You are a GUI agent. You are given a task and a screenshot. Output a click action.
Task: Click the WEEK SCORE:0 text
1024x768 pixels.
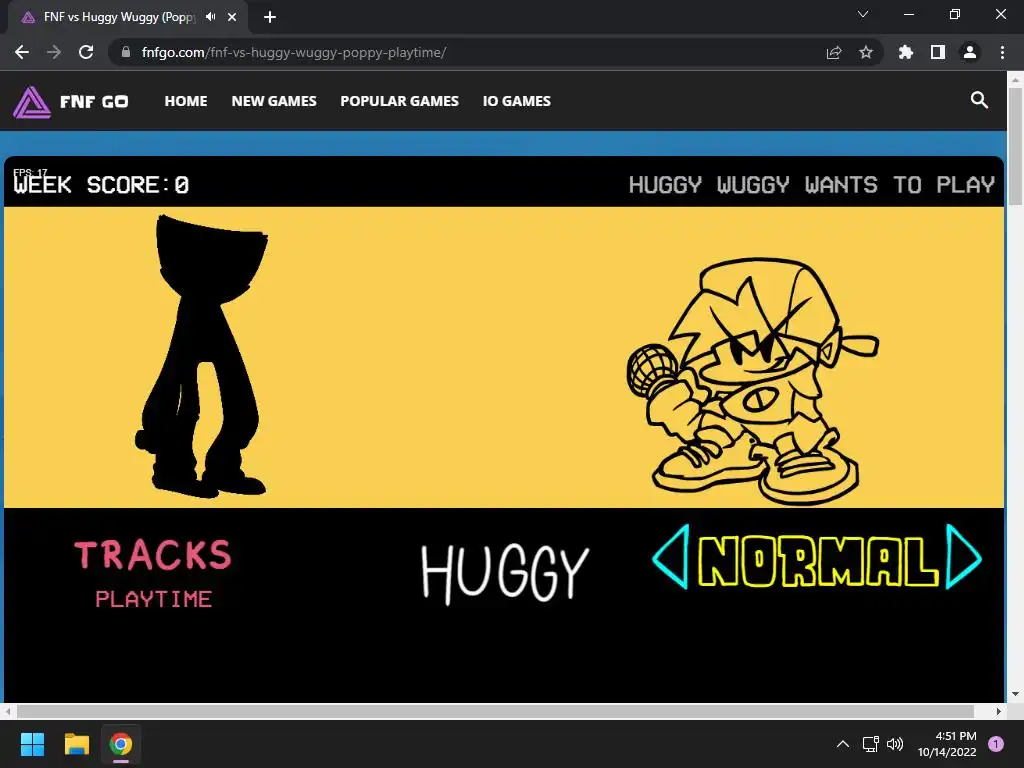[101, 185]
